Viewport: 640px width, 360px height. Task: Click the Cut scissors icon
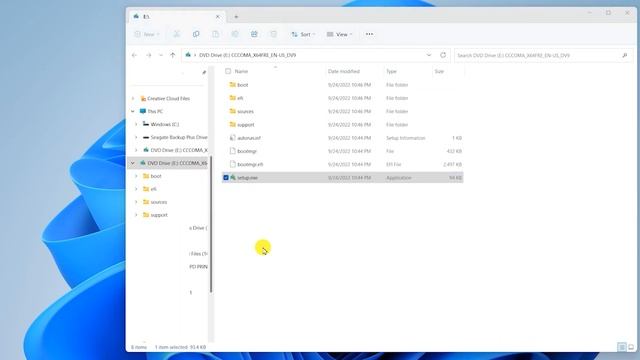pyautogui.click(x=177, y=34)
